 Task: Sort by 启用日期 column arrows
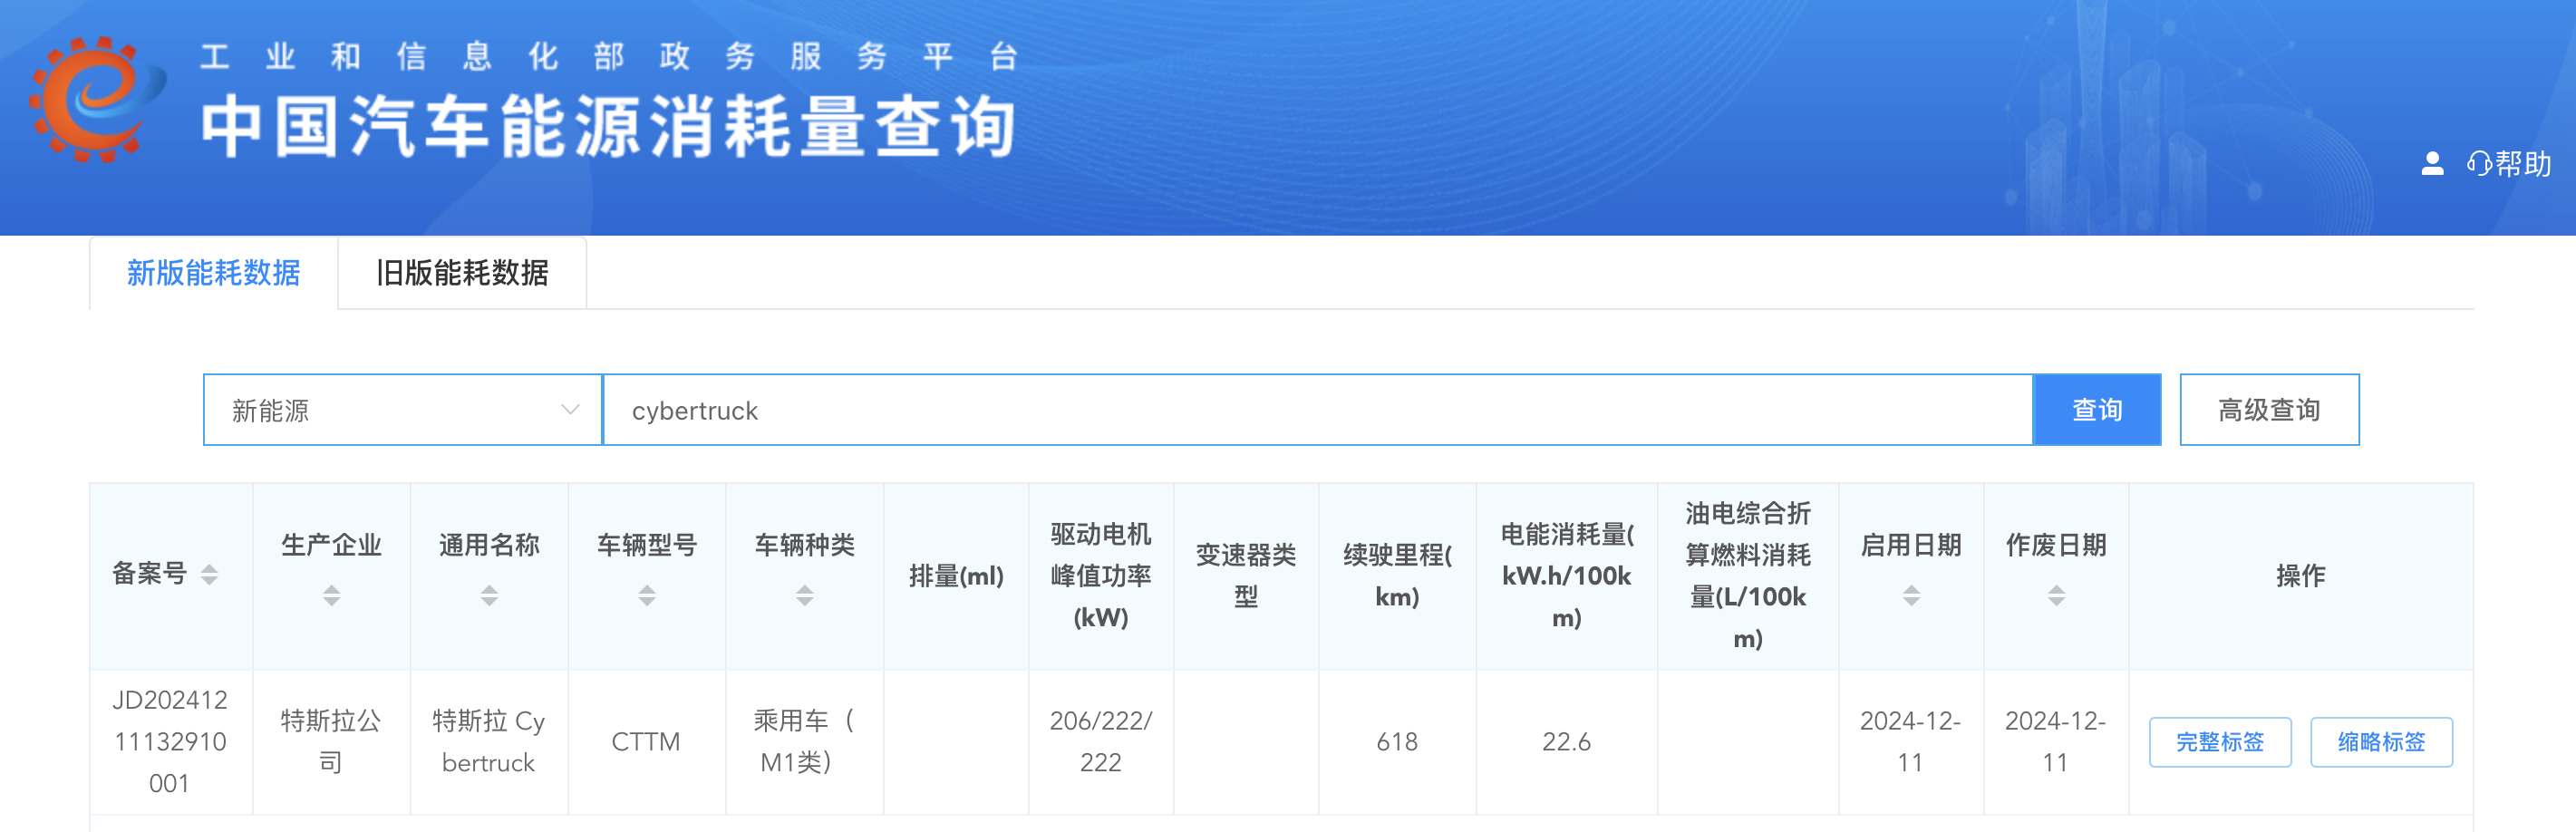point(1910,596)
